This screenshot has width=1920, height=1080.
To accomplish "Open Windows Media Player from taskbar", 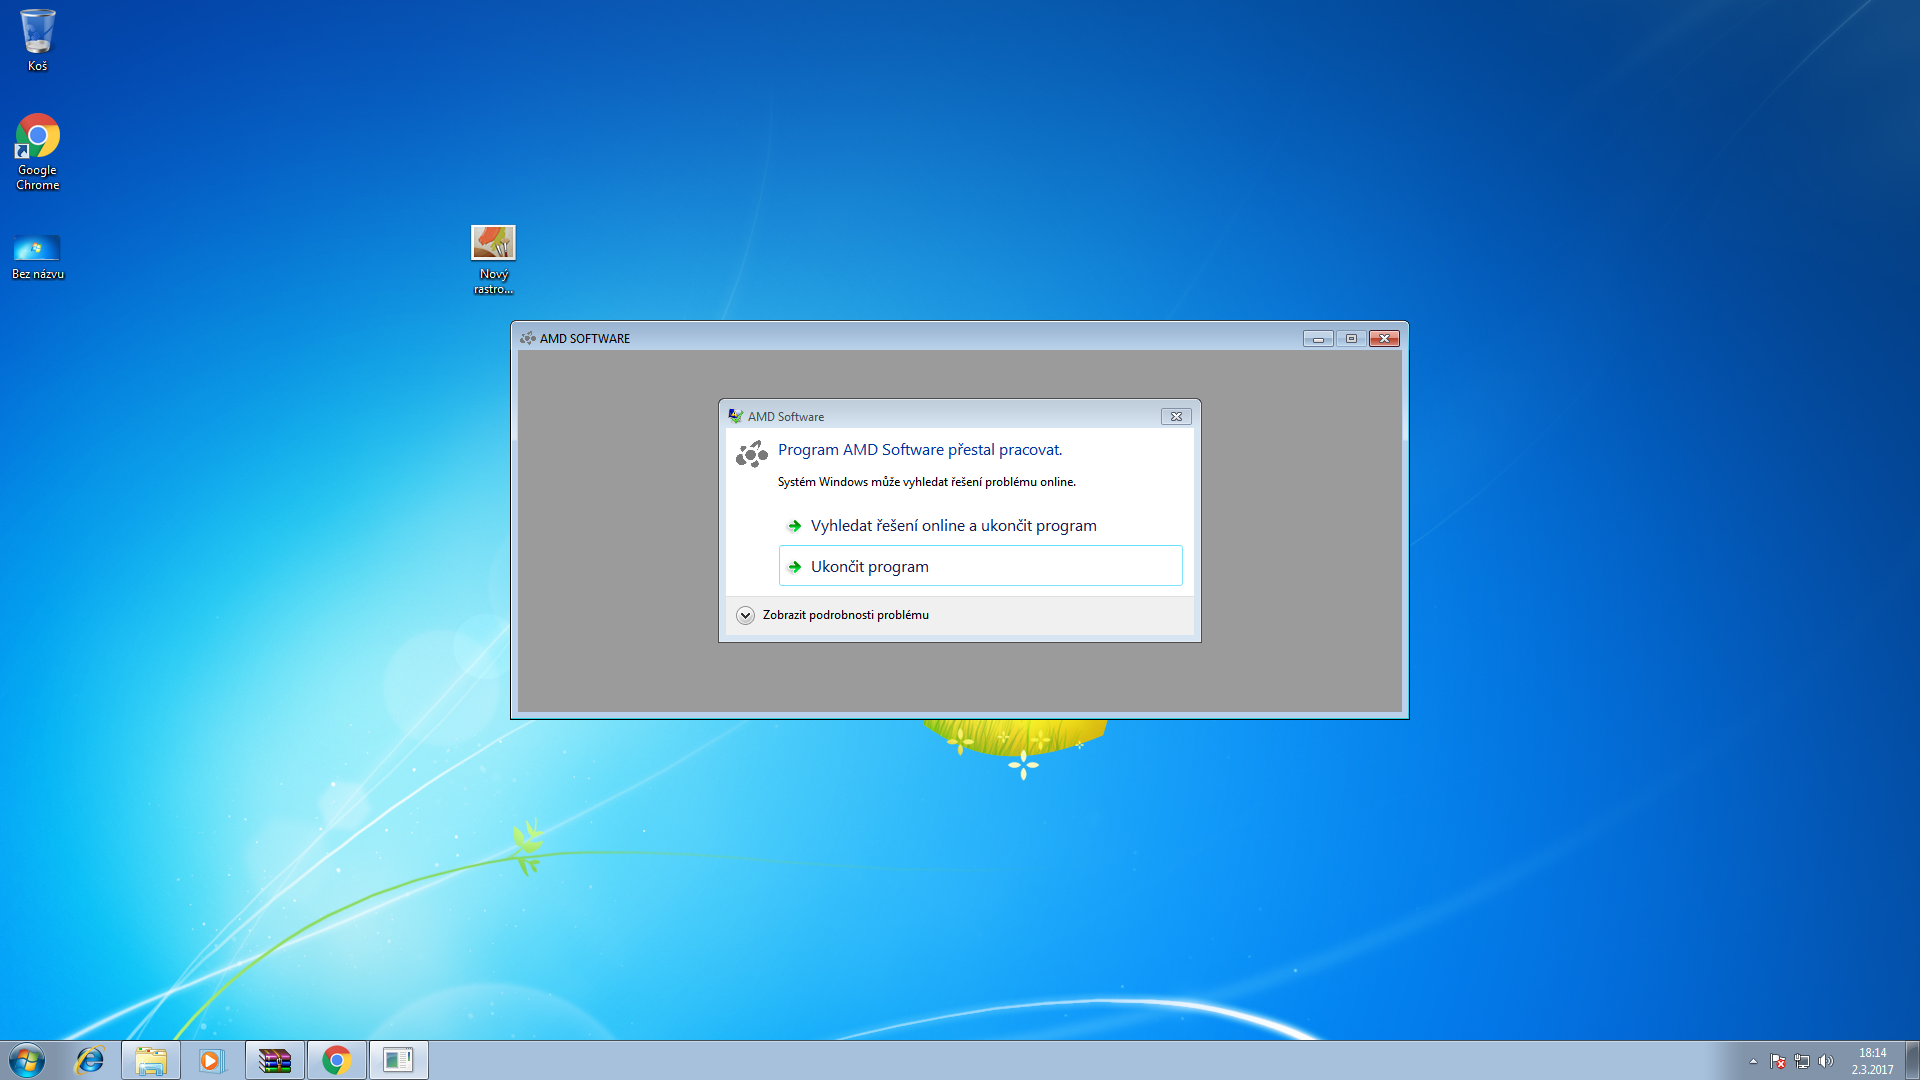I will click(211, 1060).
